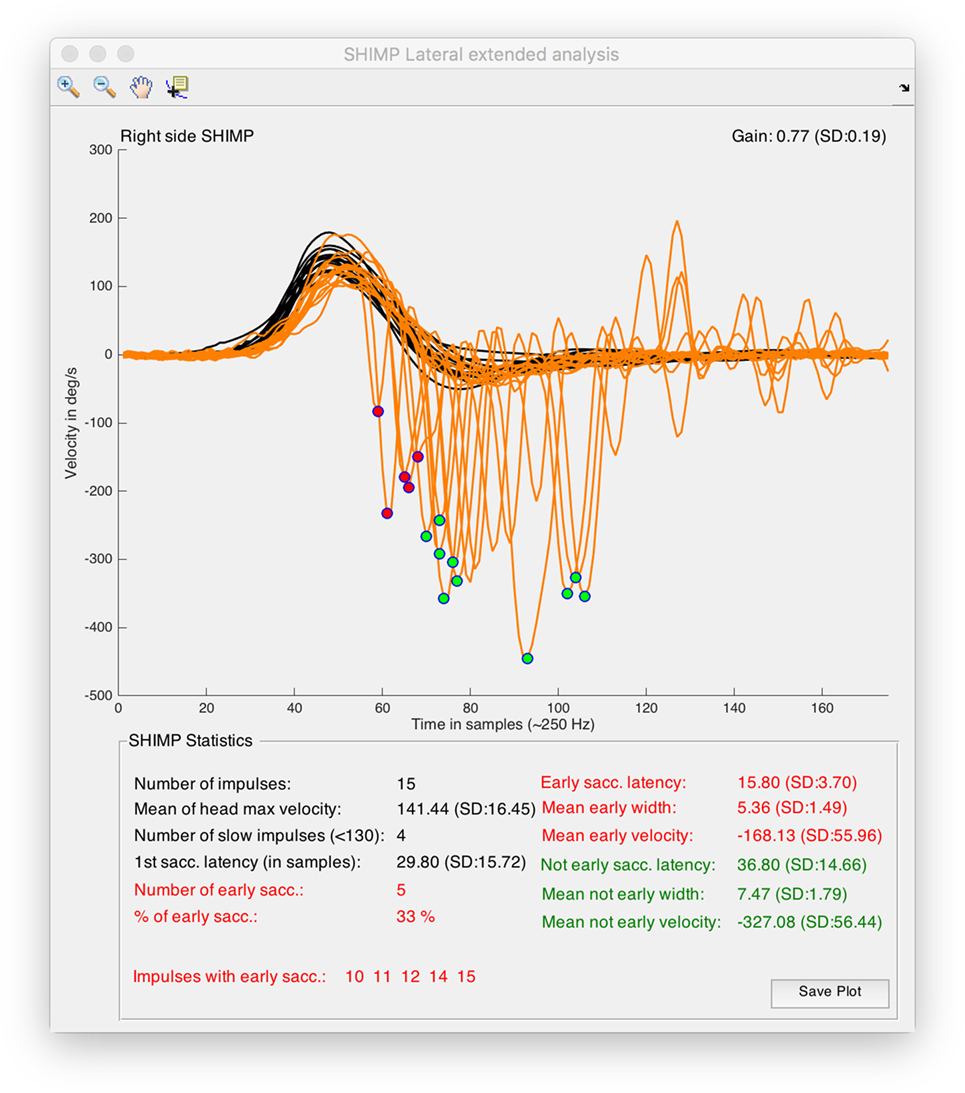Click the Save Plot button

[830, 993]
